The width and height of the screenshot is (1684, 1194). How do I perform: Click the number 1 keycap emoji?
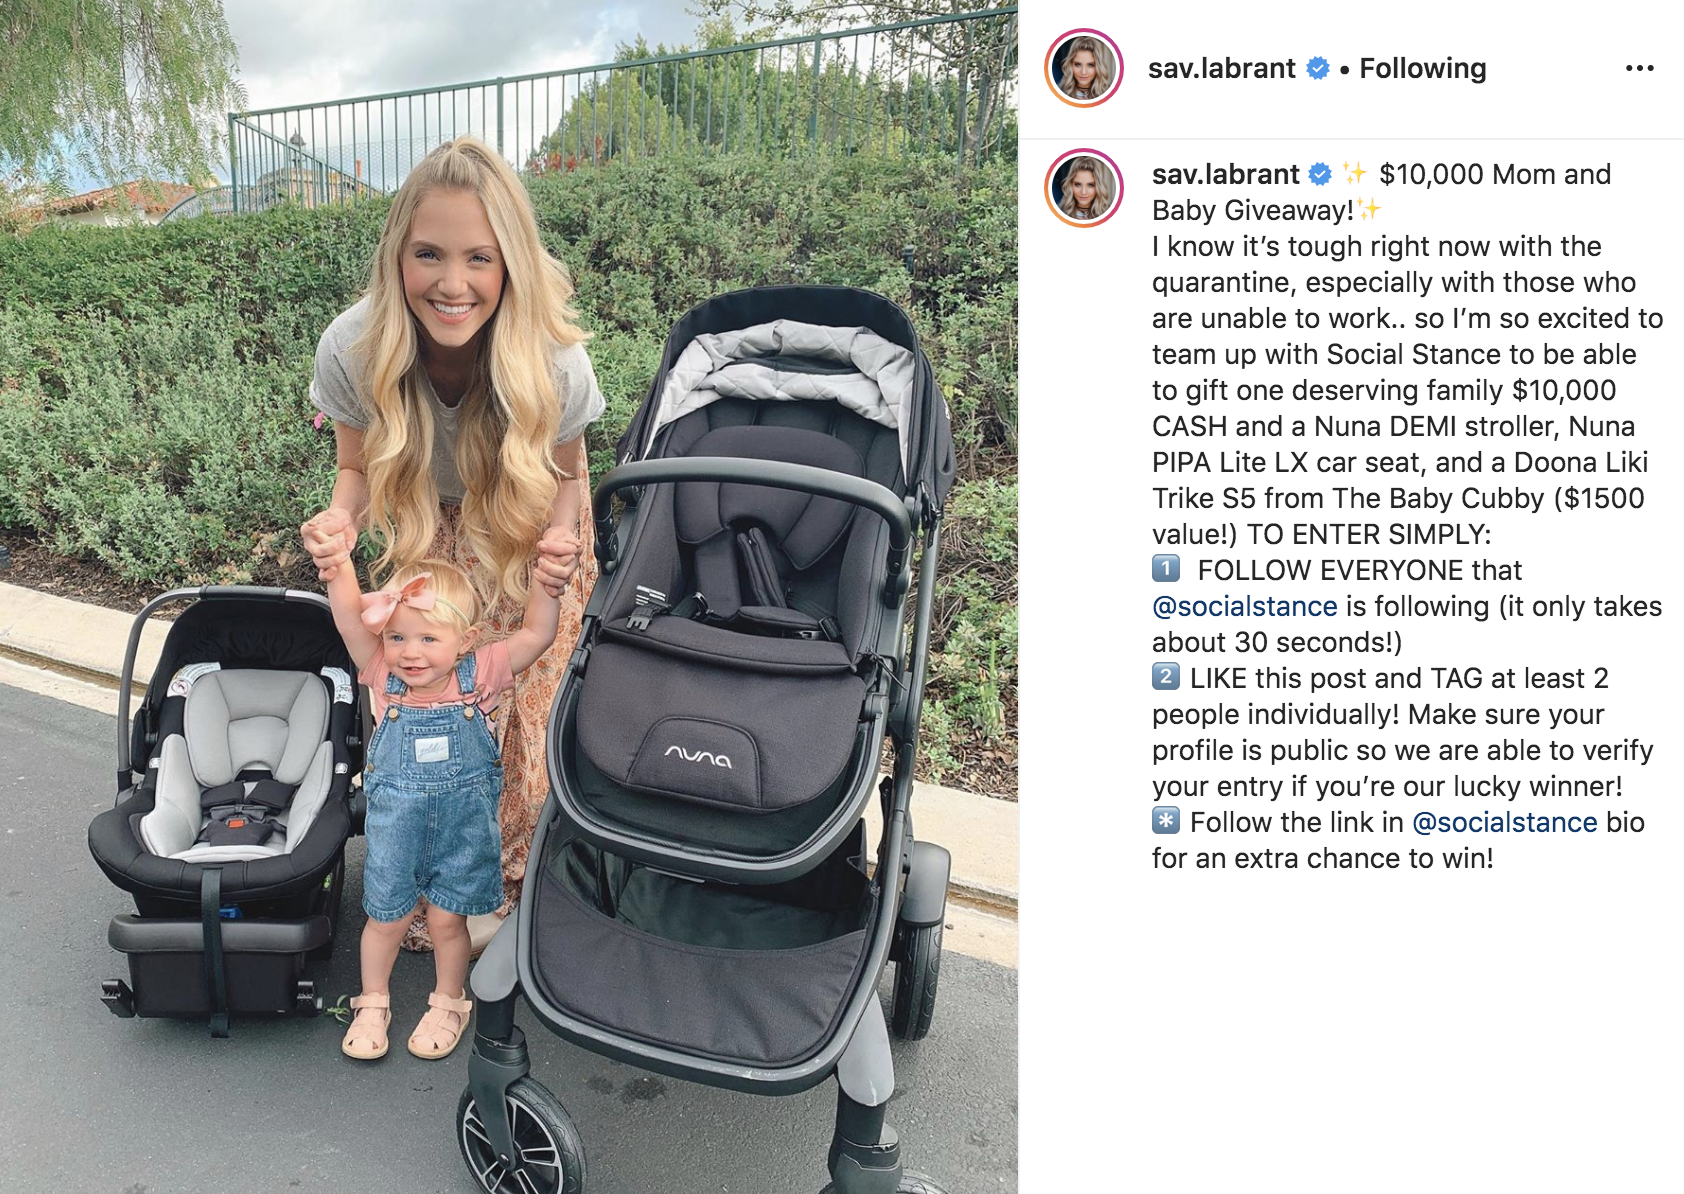1166,569
